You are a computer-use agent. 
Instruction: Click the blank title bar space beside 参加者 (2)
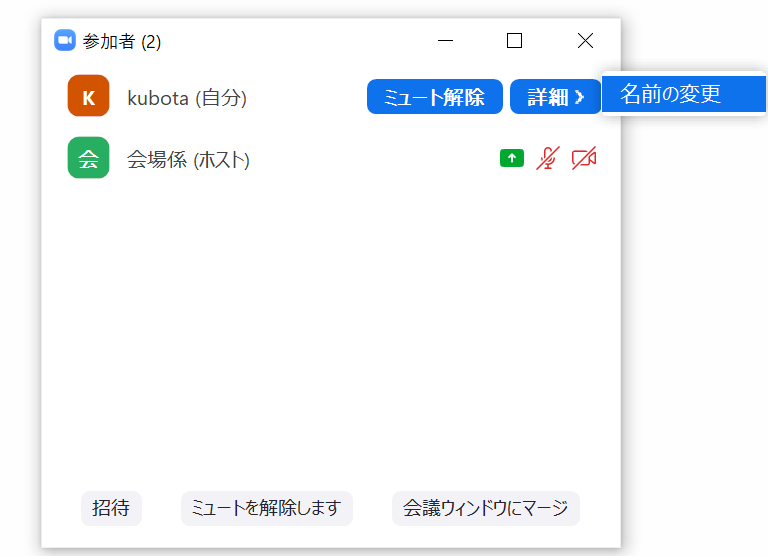coord(300,41)
